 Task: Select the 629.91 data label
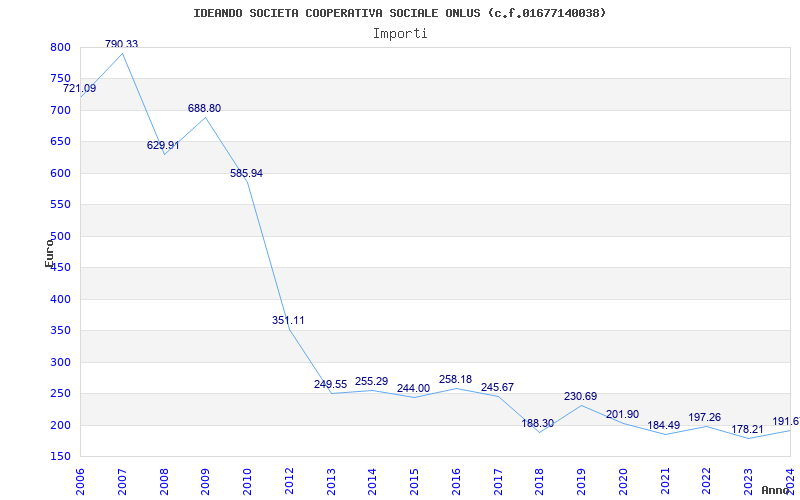pos(163,145)
